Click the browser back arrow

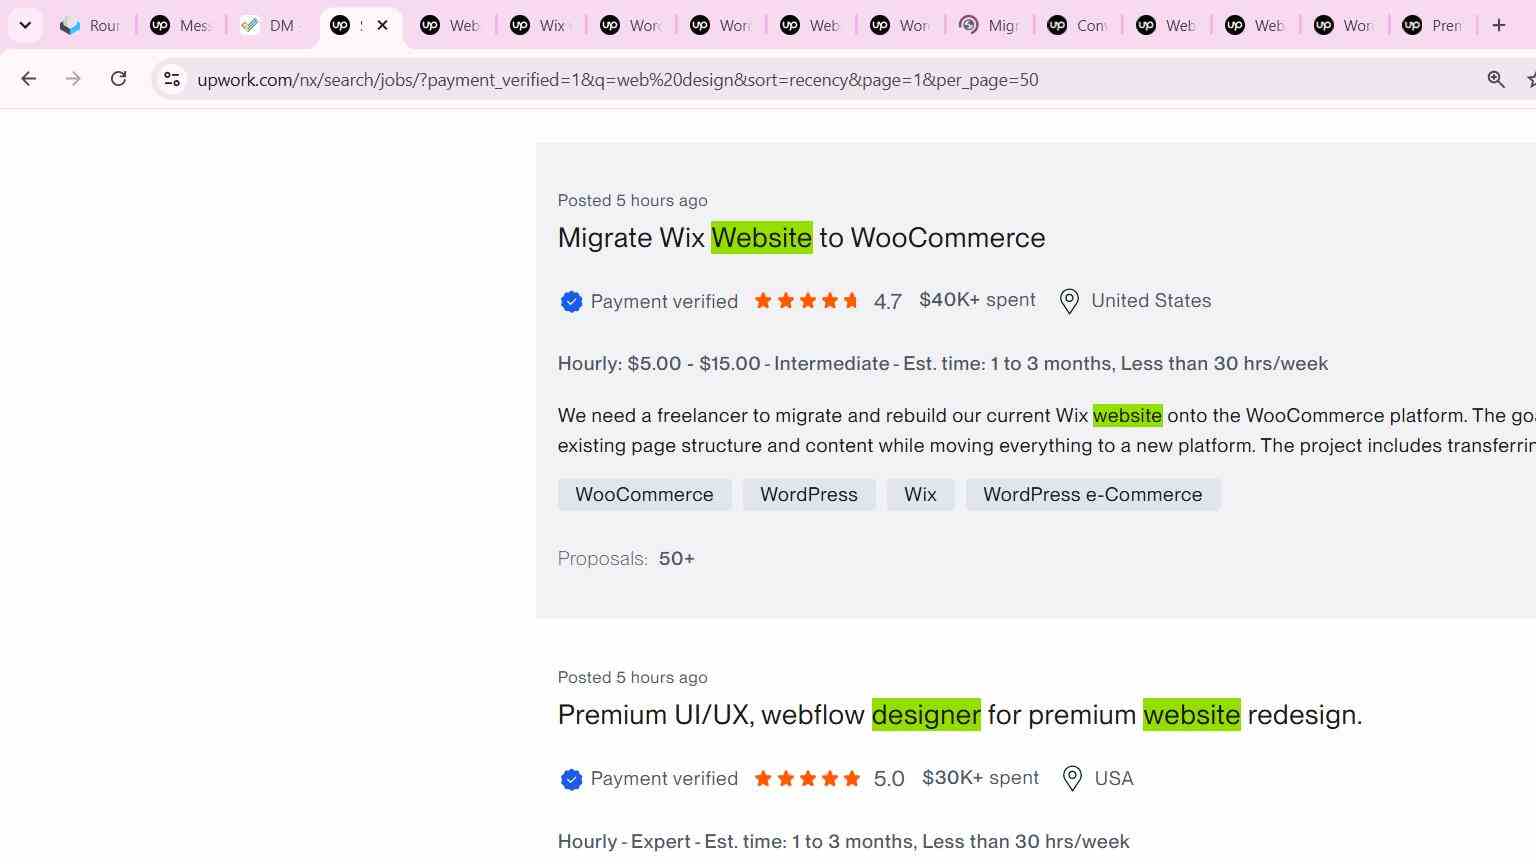coord(28,79)
